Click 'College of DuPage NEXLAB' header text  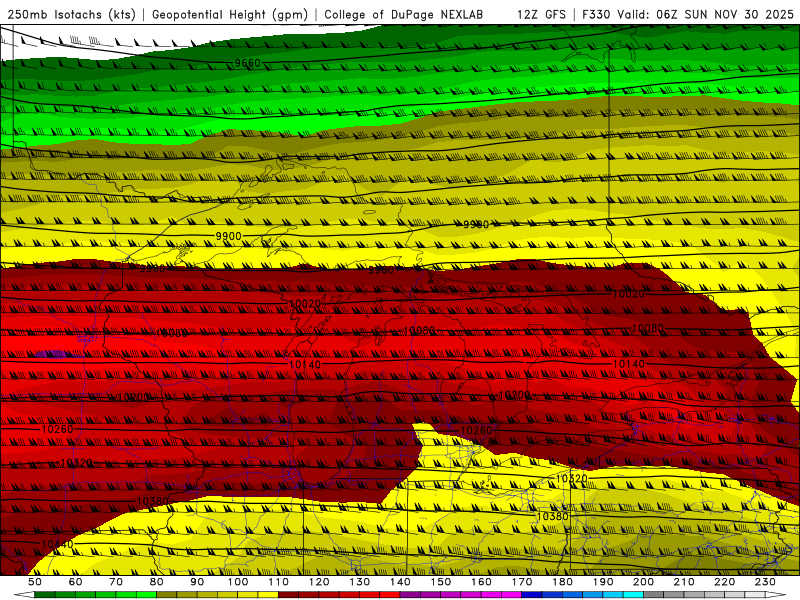pyautogui.click(x=404, y=15)
